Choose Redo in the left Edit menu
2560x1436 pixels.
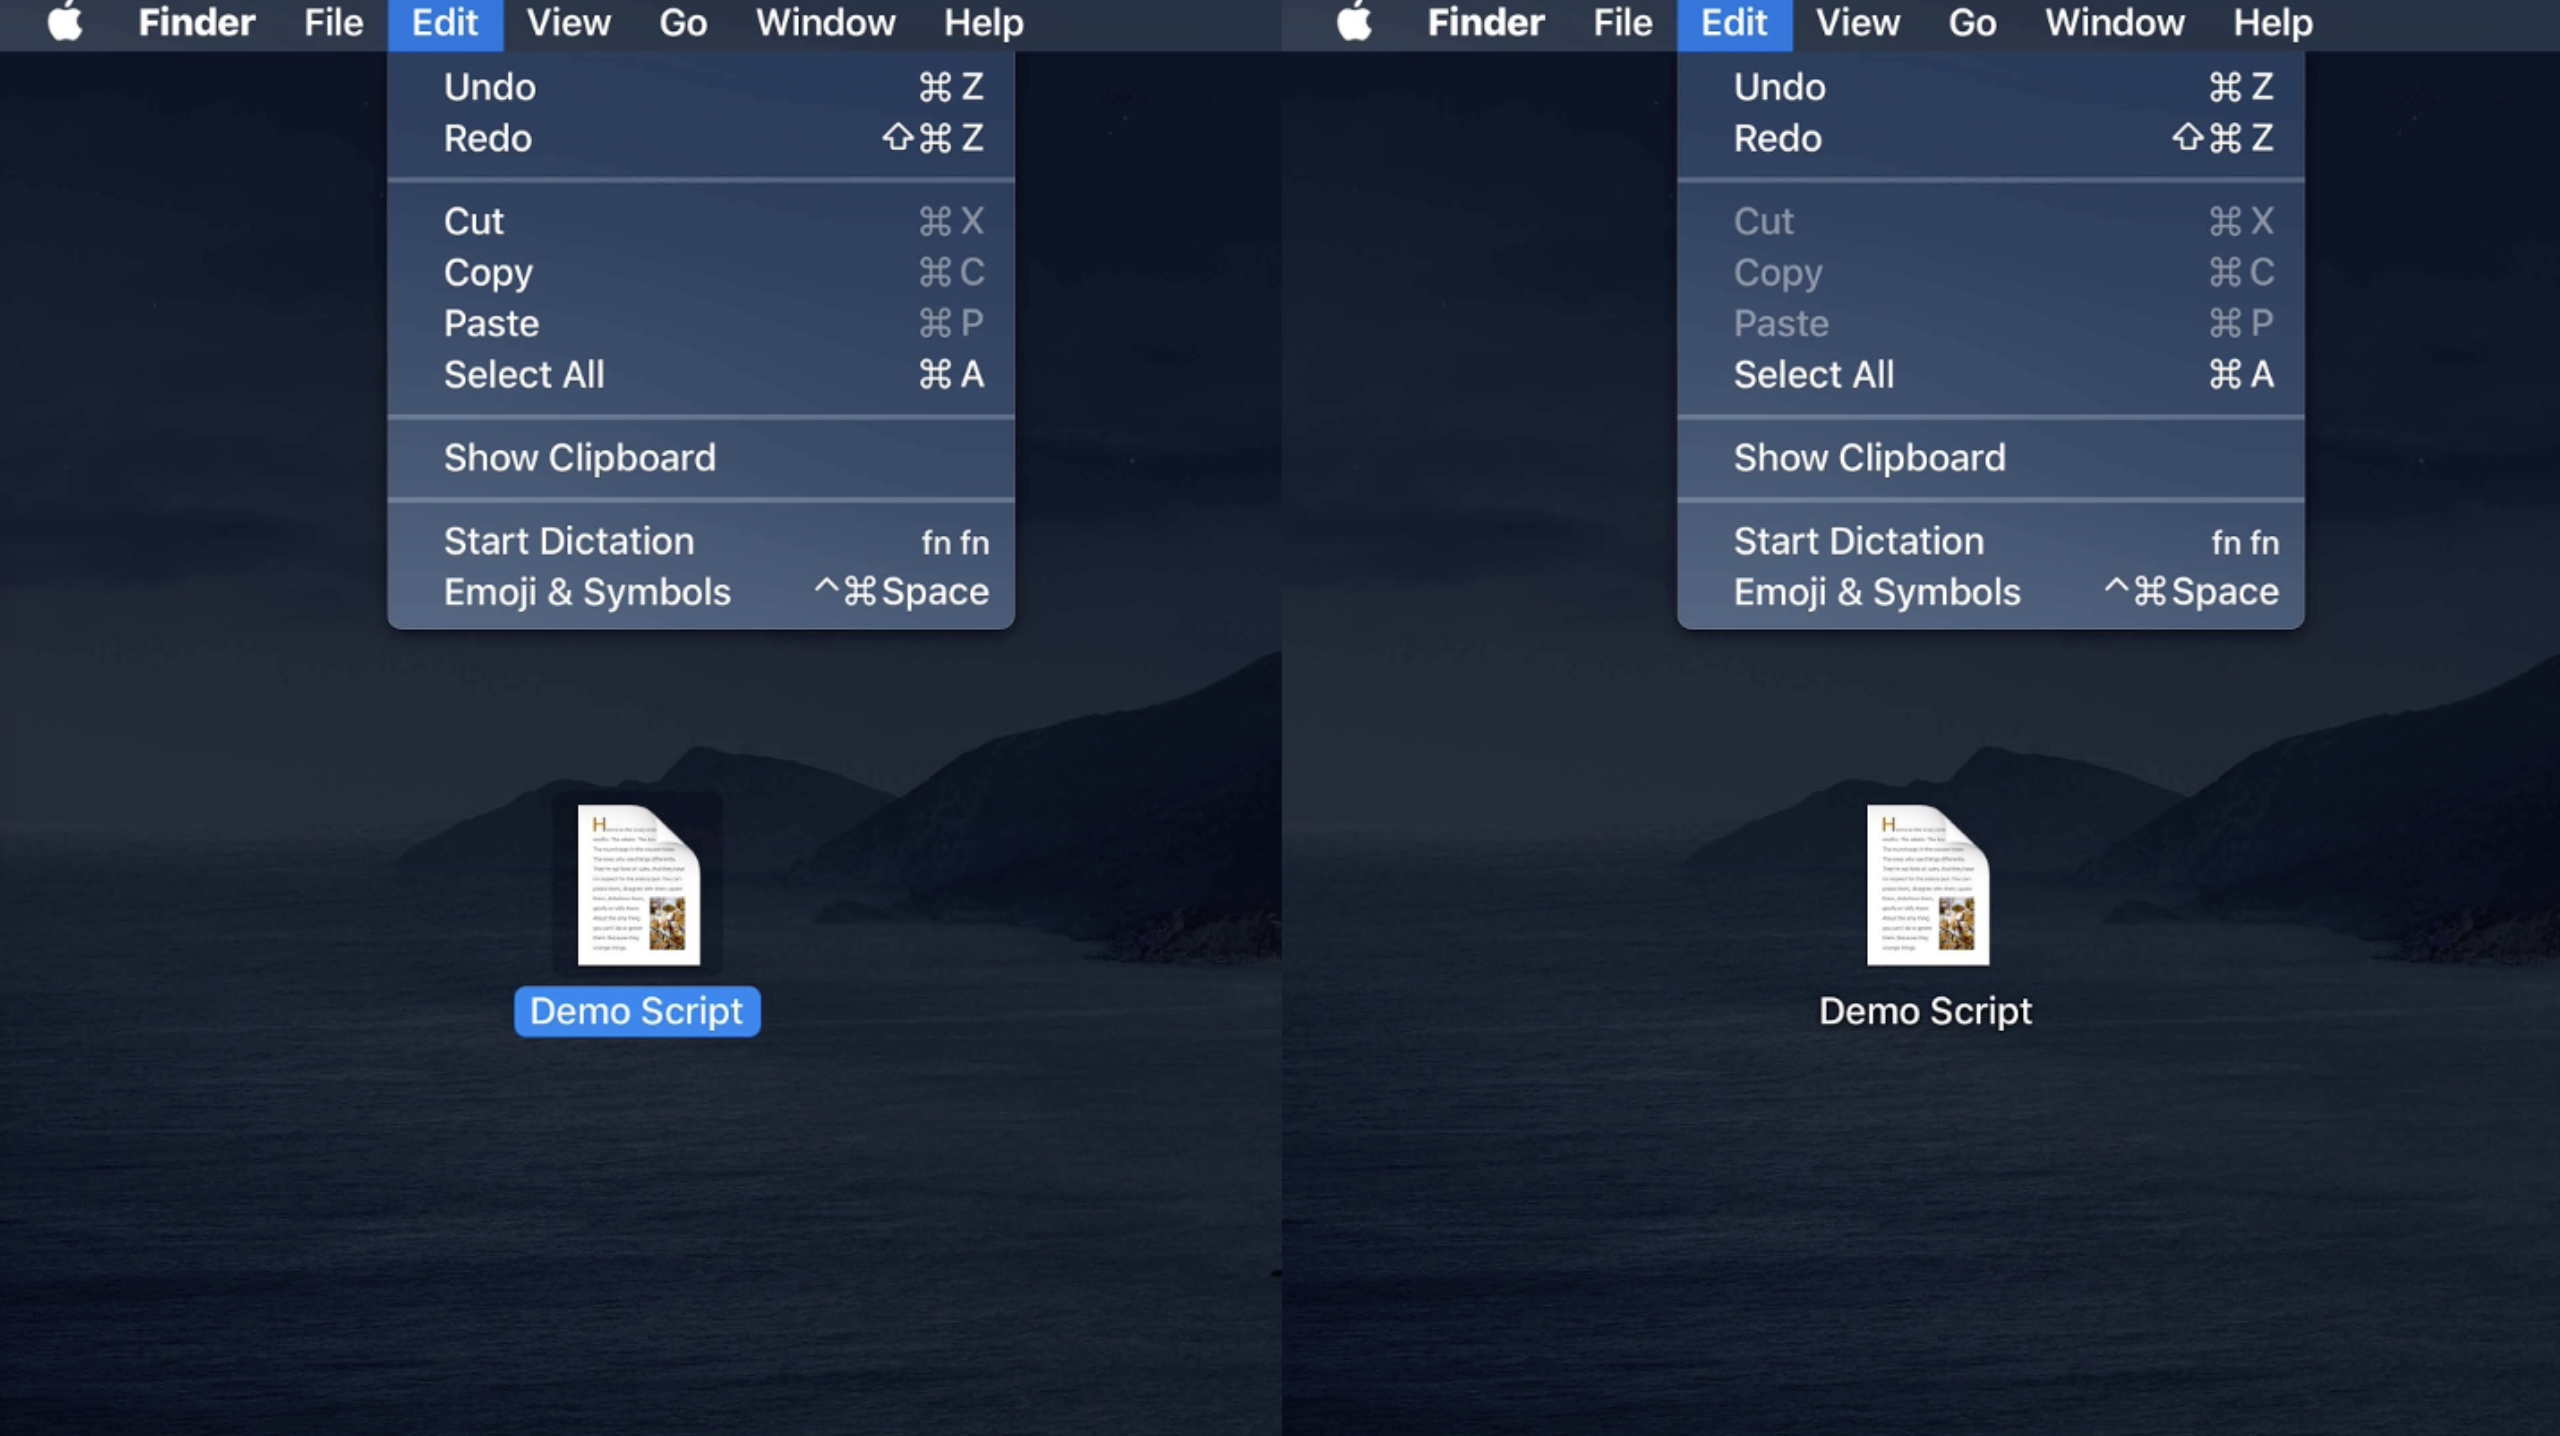487,138
